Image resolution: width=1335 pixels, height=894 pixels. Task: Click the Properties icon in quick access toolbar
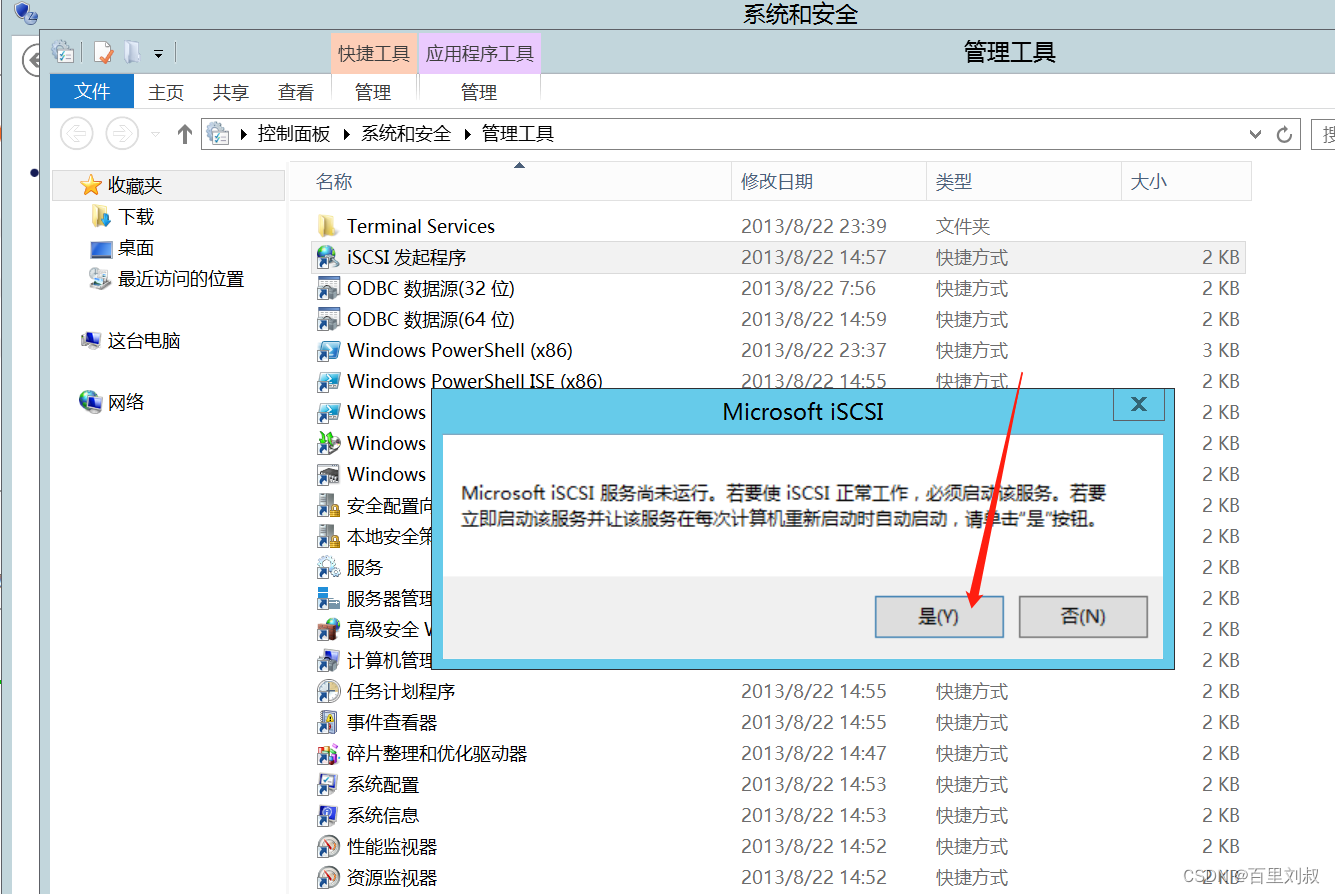(103, 52)
